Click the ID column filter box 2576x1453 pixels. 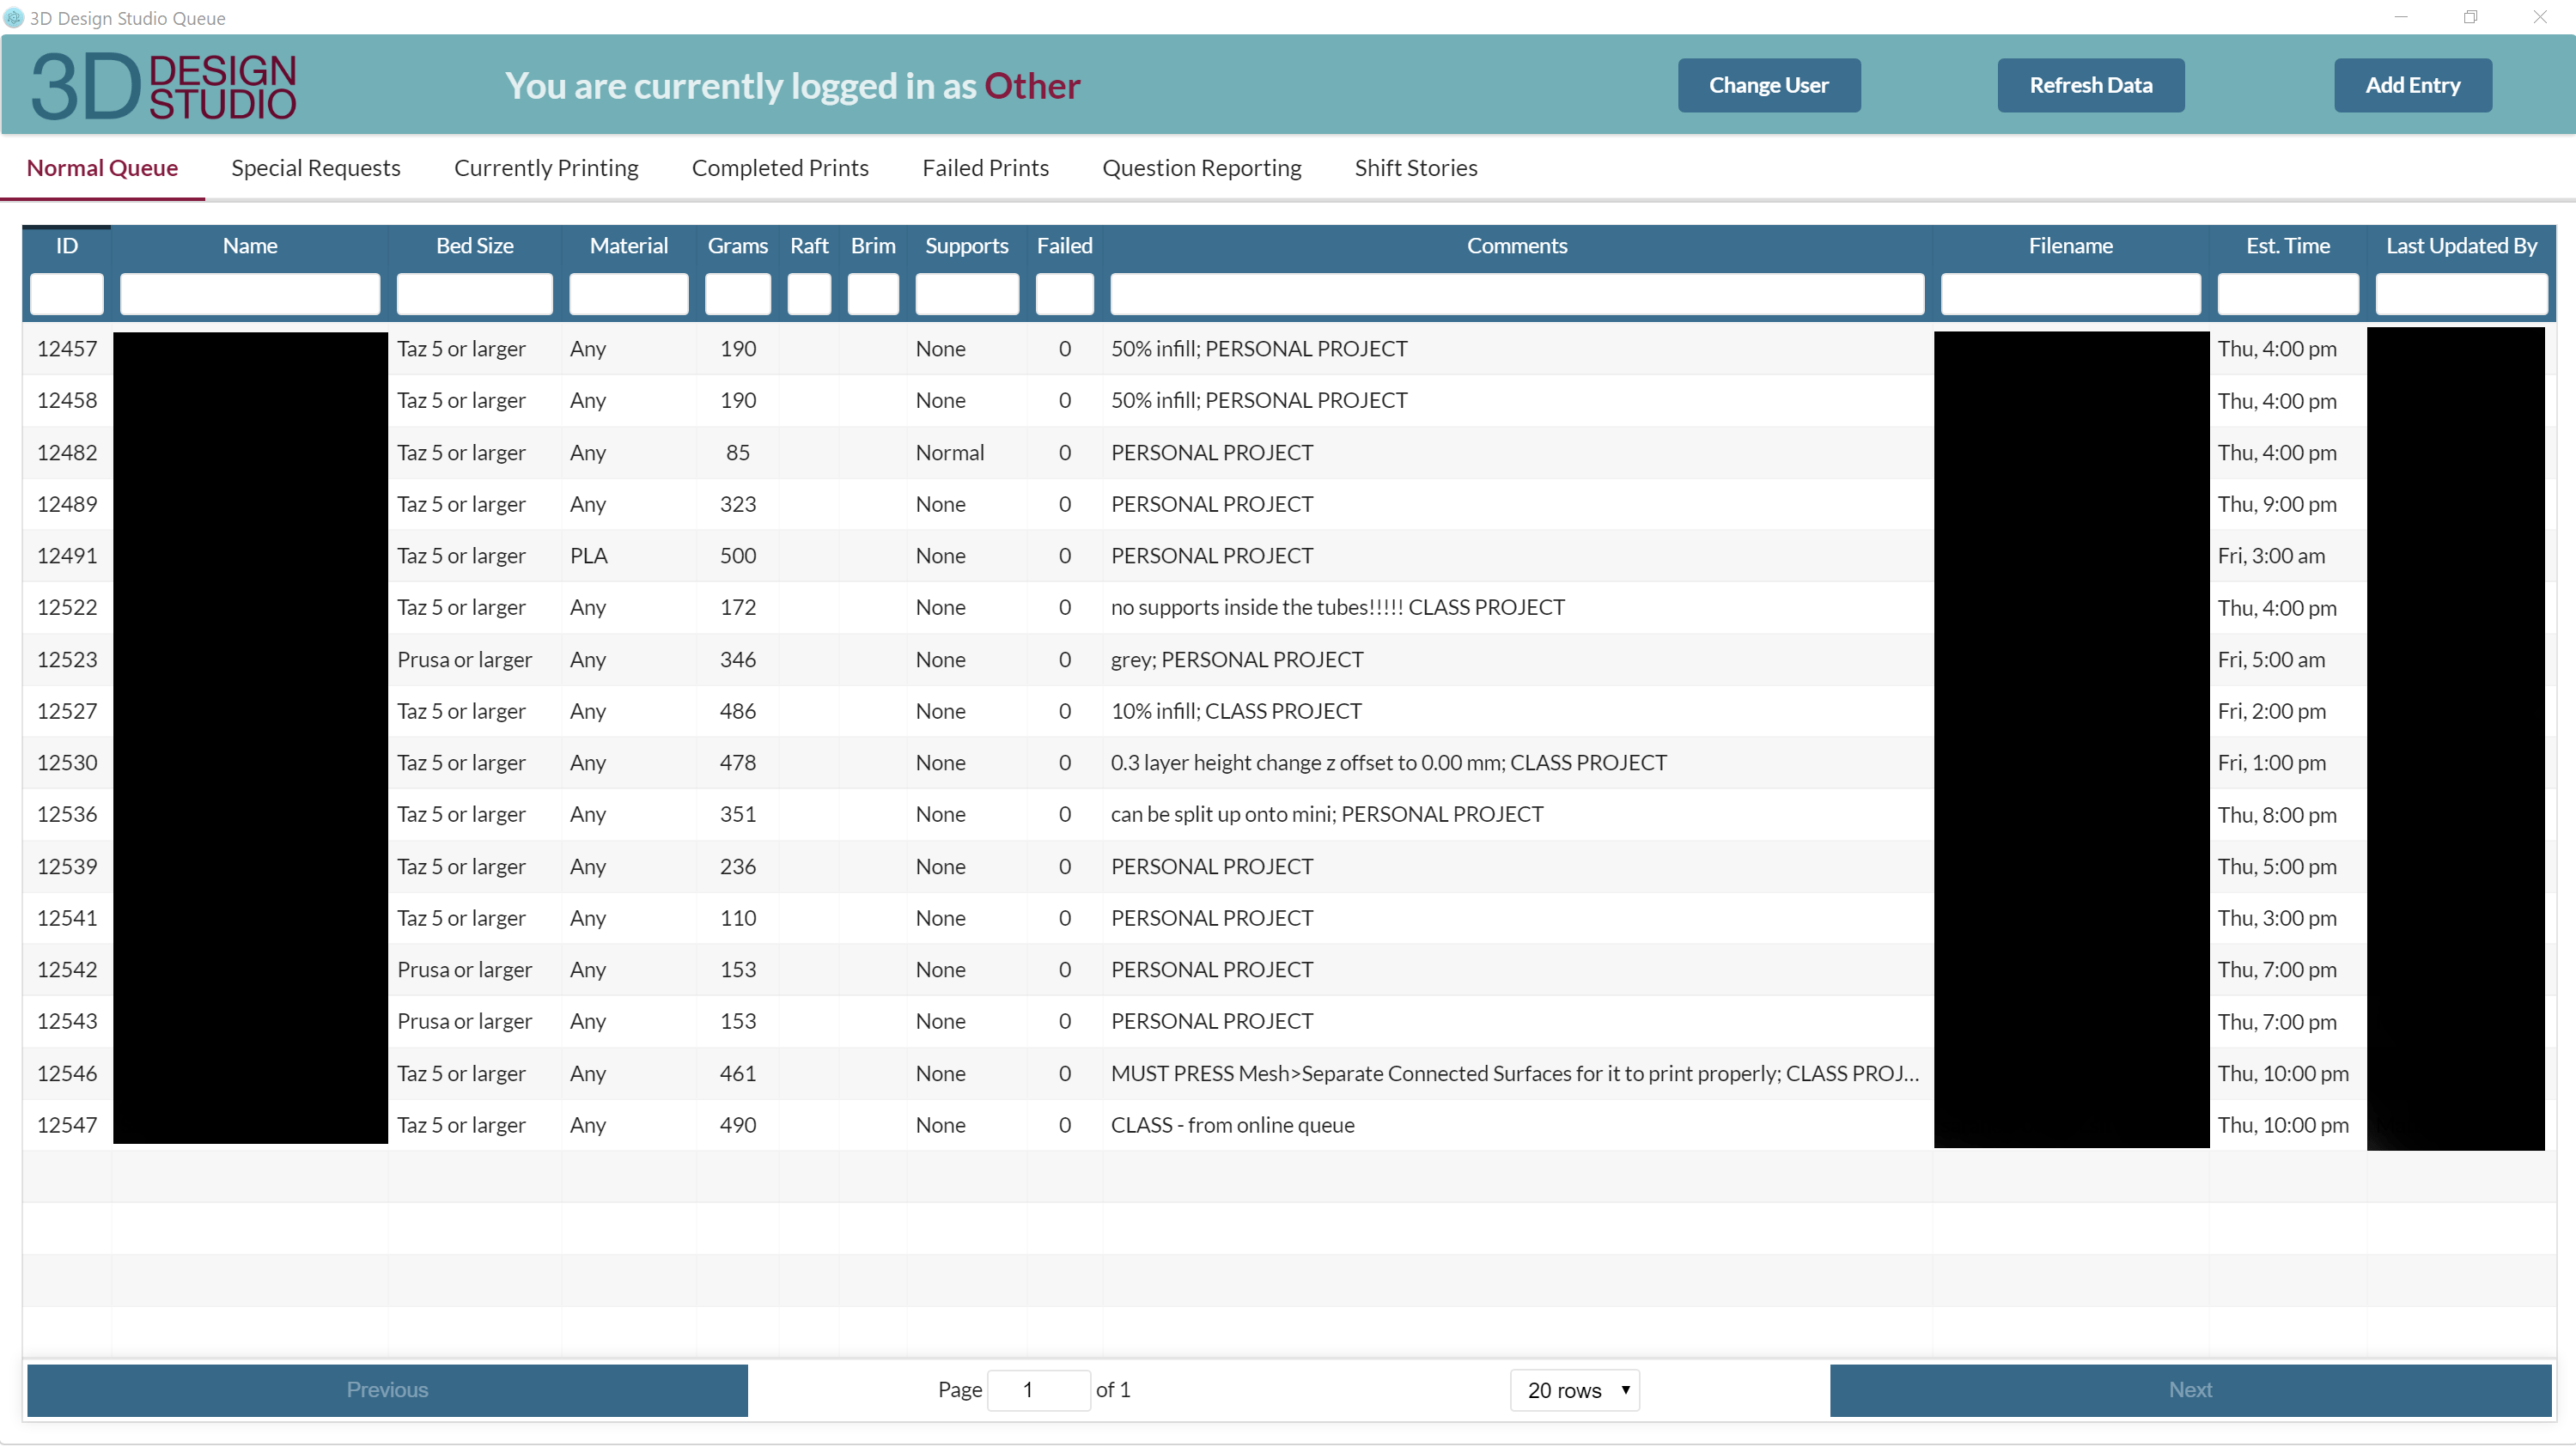tap(66, 293)
